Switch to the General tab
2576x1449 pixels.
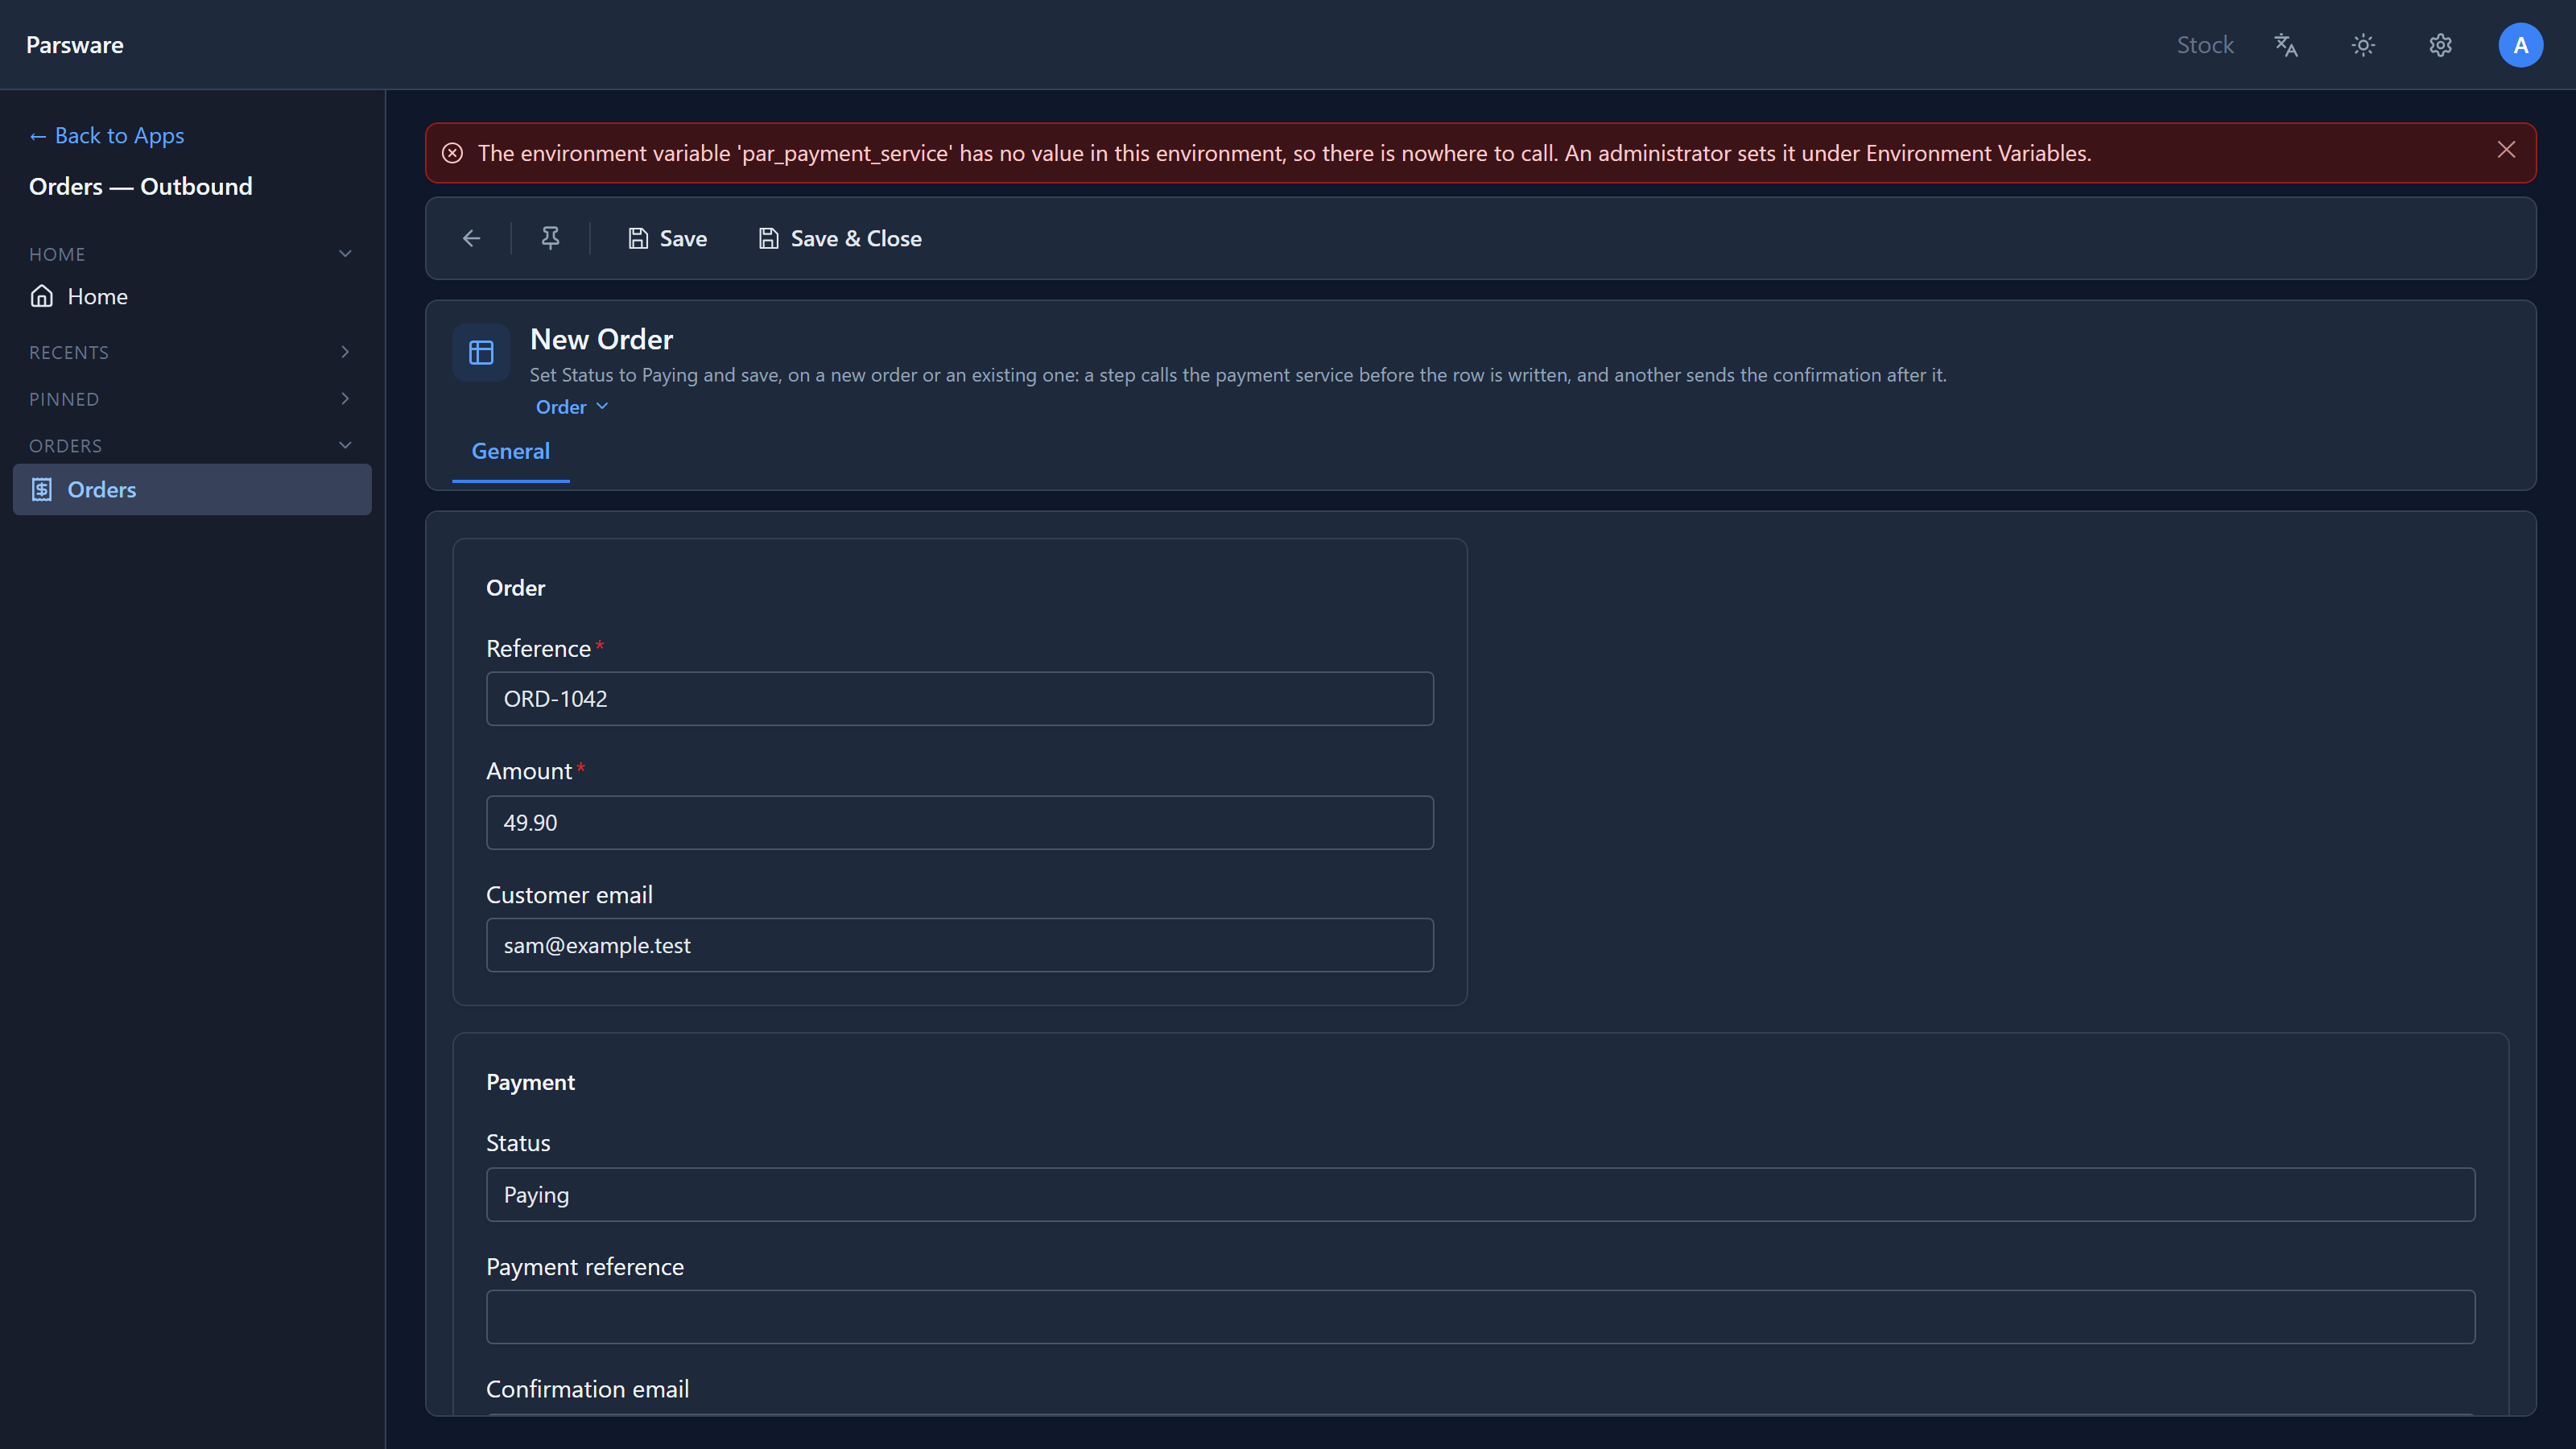click(510, 451)
